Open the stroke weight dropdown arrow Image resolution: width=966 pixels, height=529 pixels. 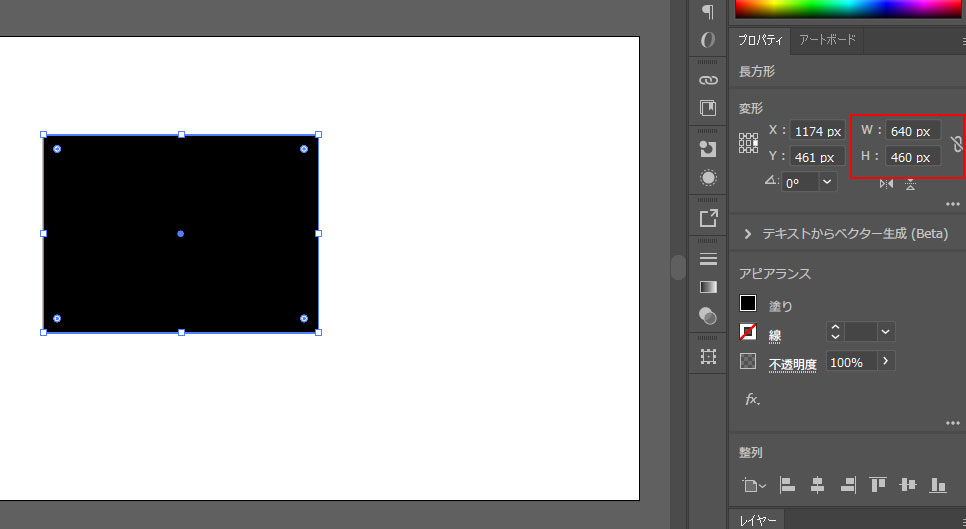[885, 332]
